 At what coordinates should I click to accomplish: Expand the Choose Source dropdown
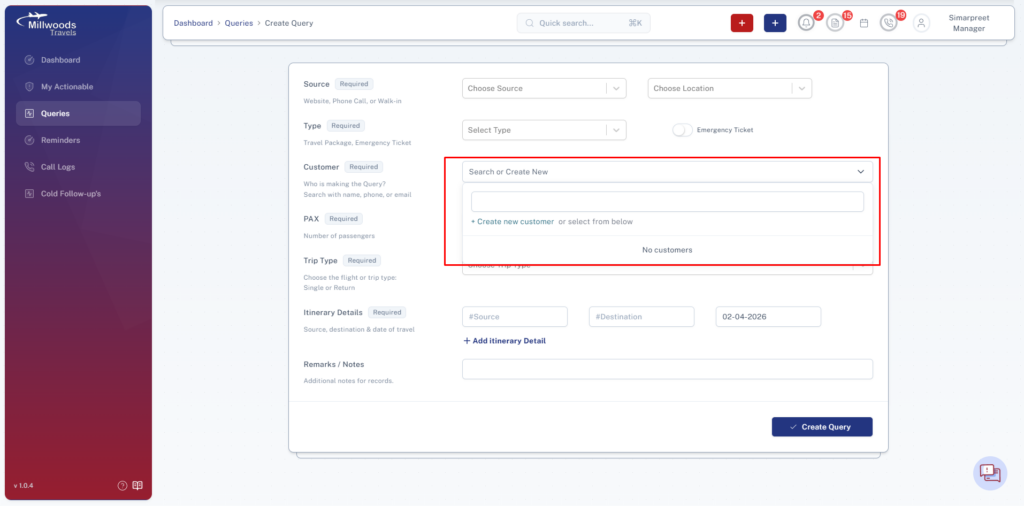click(544, 88)
